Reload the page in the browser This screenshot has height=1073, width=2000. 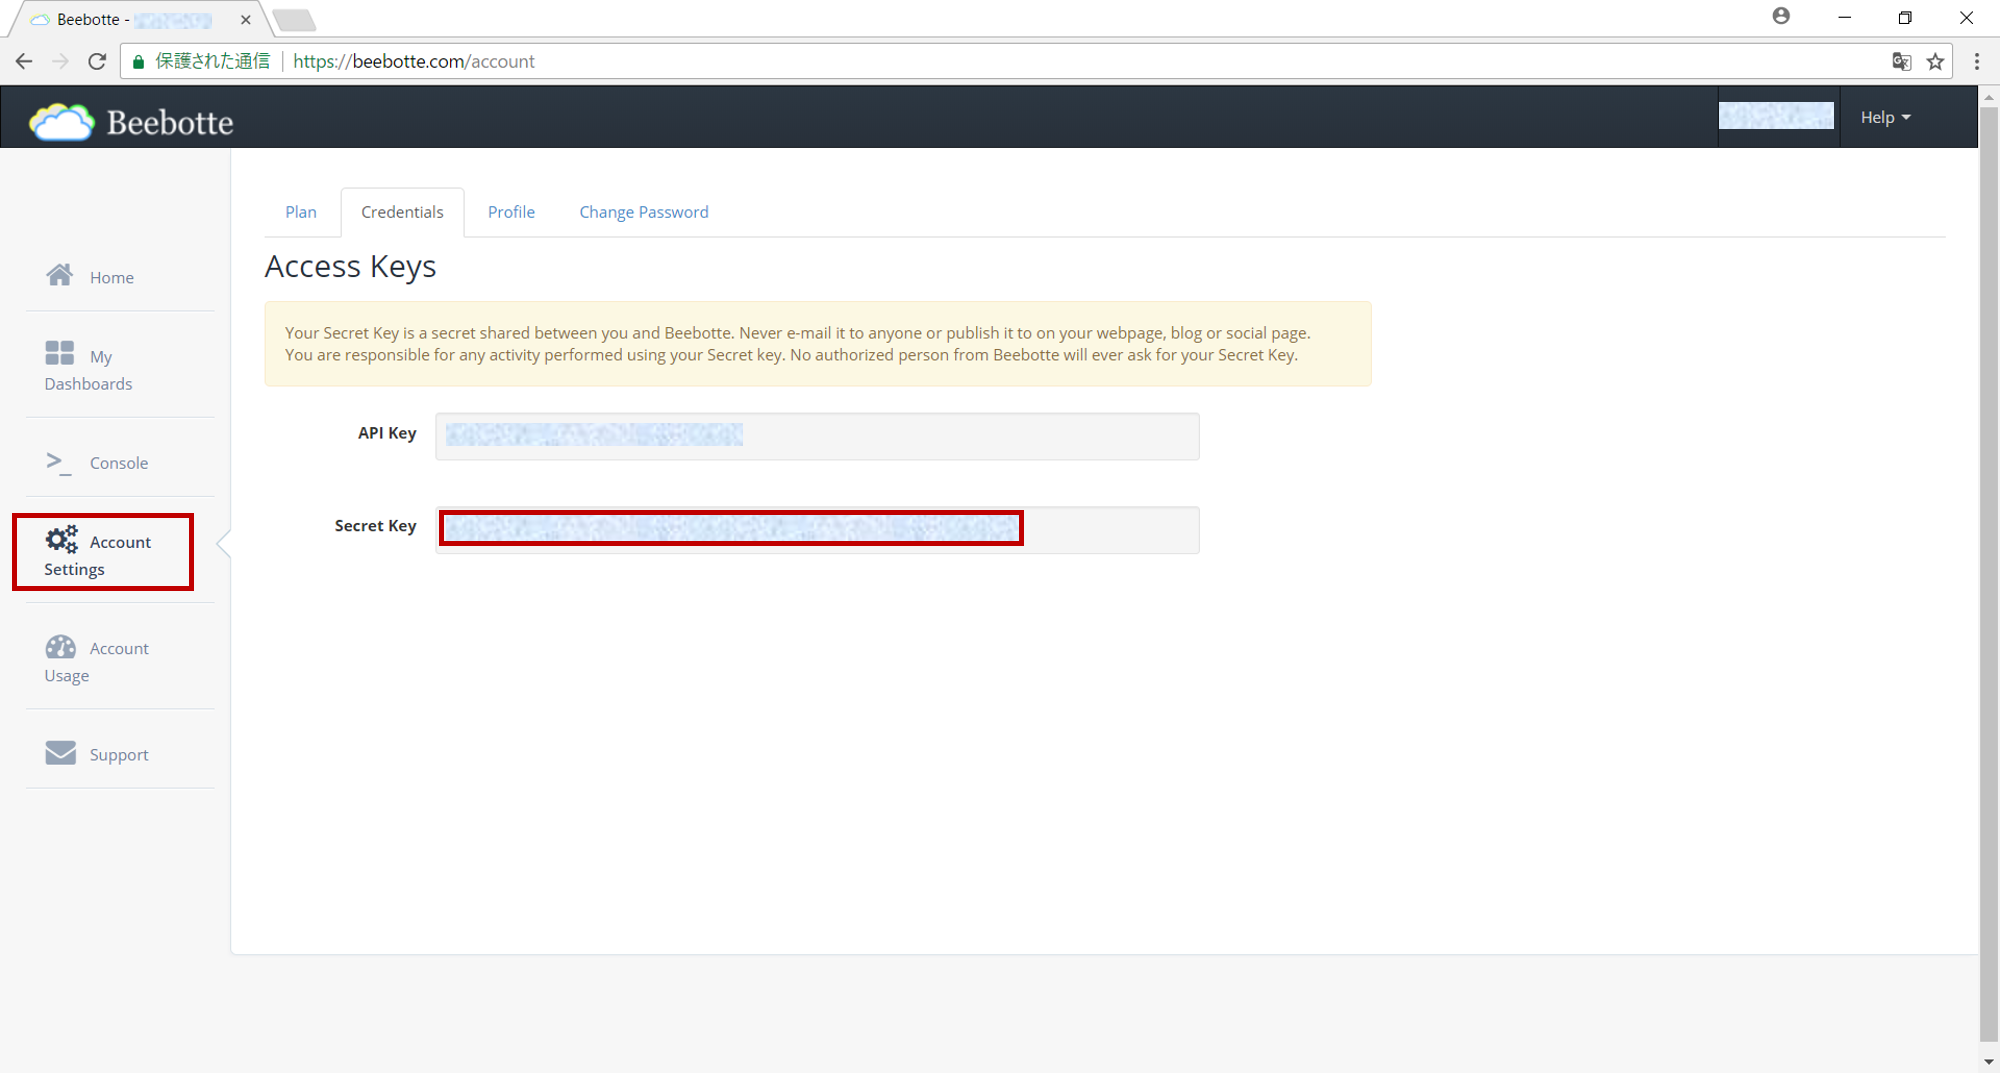tap(97, 62)
